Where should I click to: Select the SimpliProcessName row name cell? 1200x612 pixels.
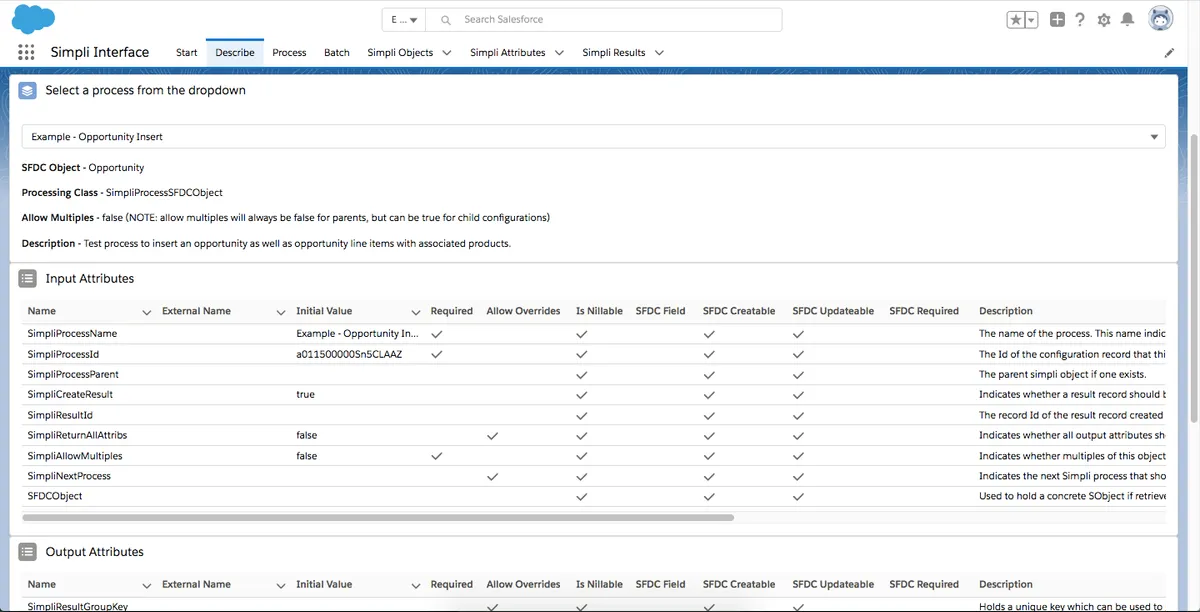[72, 334]
